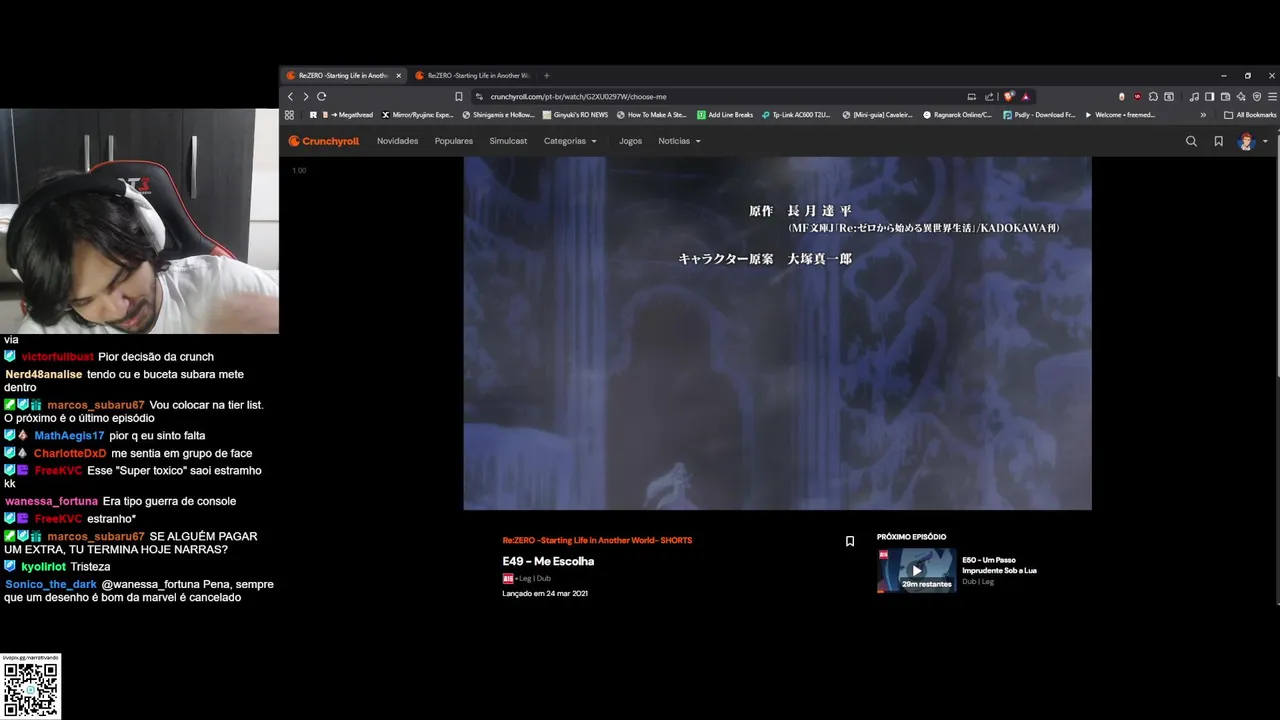This screenshot has height=720, width=1280.
Task: Open the Populares menu item
Action: pyautogui.click(x=454, y=141)
